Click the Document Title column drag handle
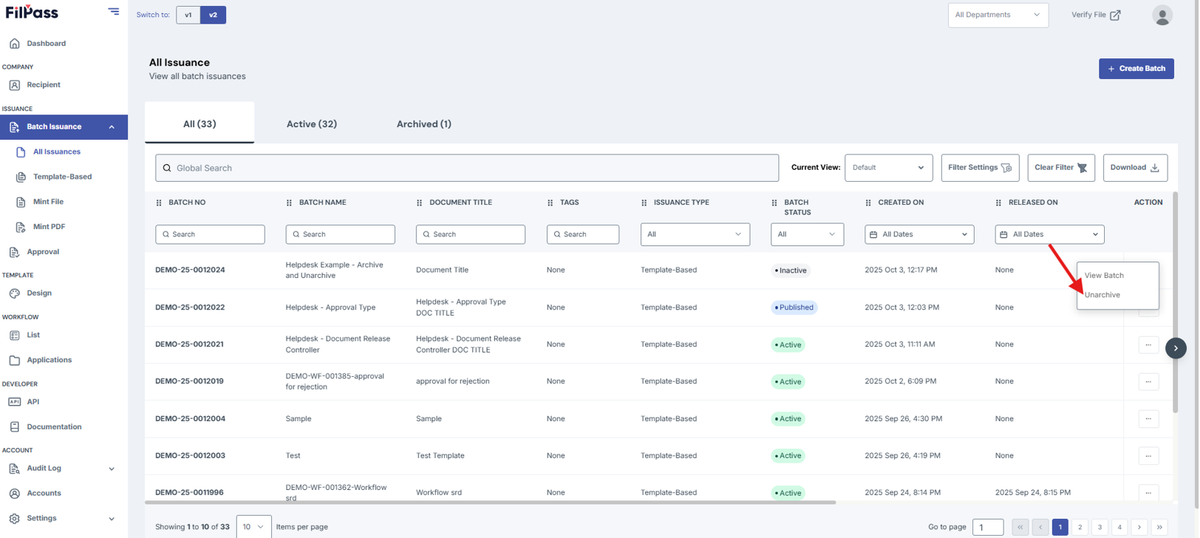1200x538 pixels. point(420,202)
